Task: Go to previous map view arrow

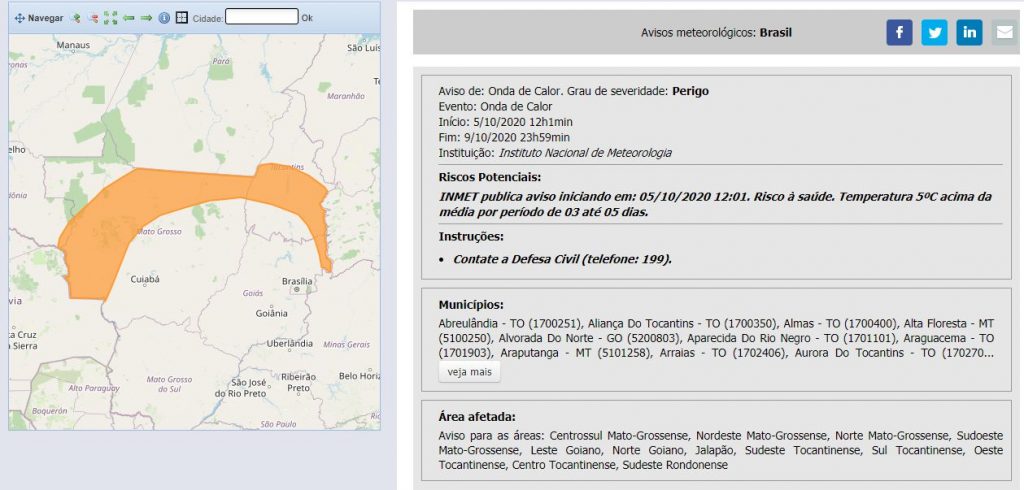Action: (129, 18)
